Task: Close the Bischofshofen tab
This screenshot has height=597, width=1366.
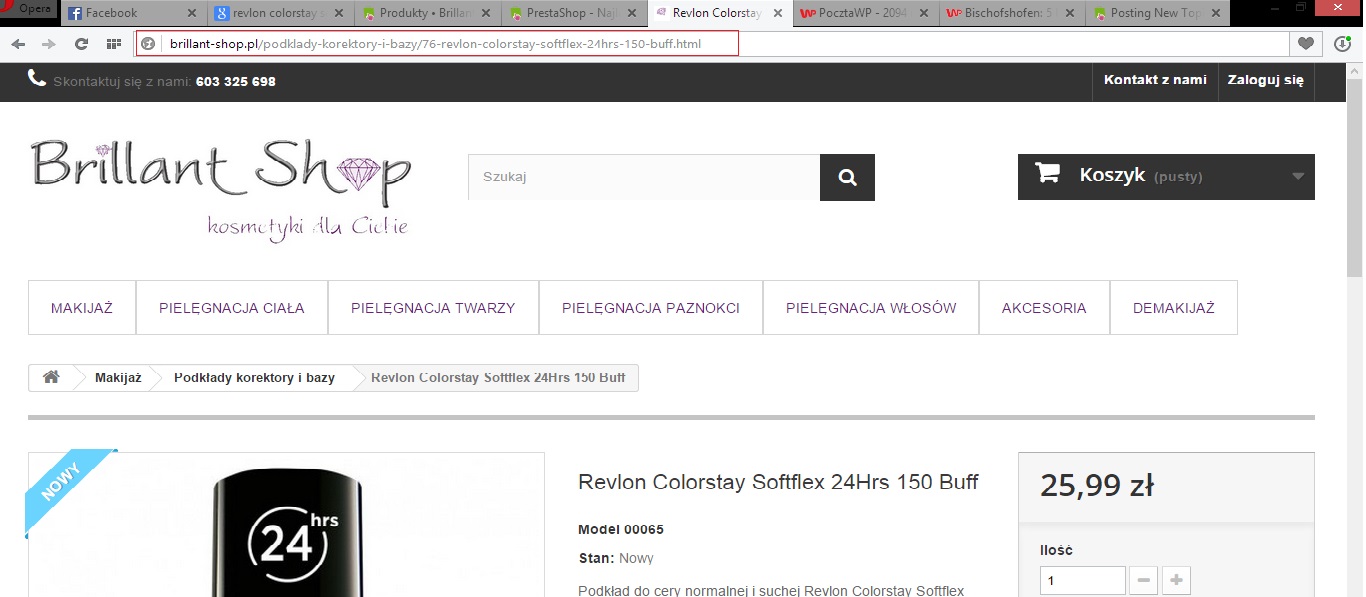Action: (1069, 14)
